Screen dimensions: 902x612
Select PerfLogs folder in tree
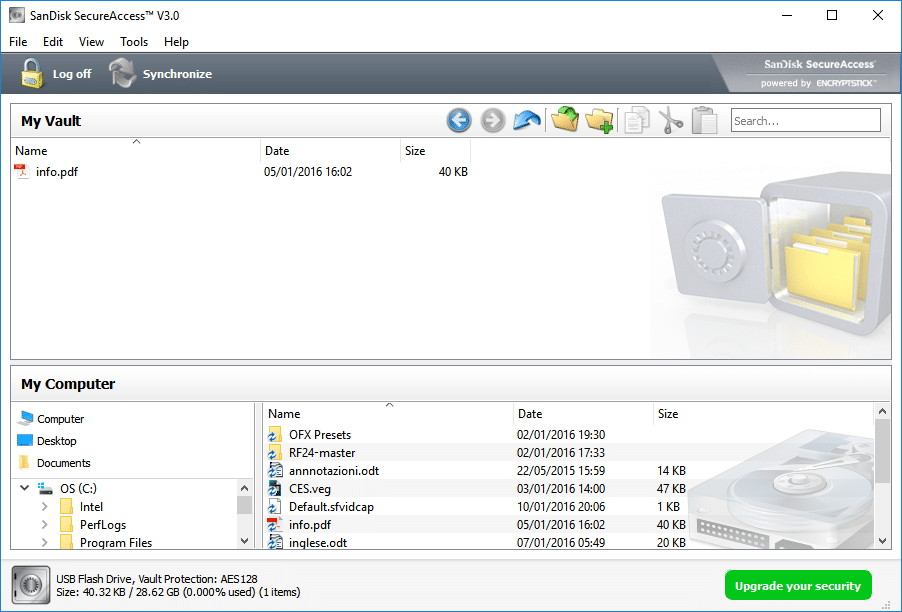[x=102, y=525]
